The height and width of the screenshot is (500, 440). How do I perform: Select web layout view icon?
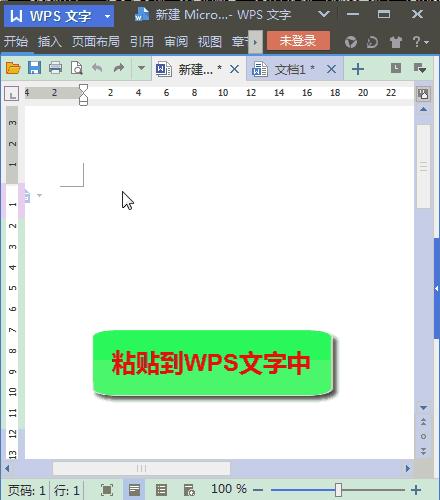189,490
